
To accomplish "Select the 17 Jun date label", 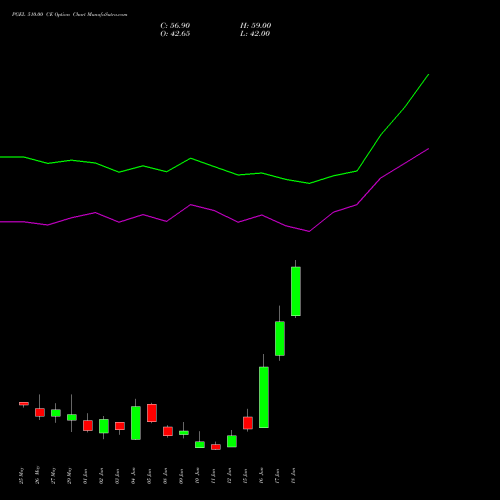I will click(x=278, y=475).
